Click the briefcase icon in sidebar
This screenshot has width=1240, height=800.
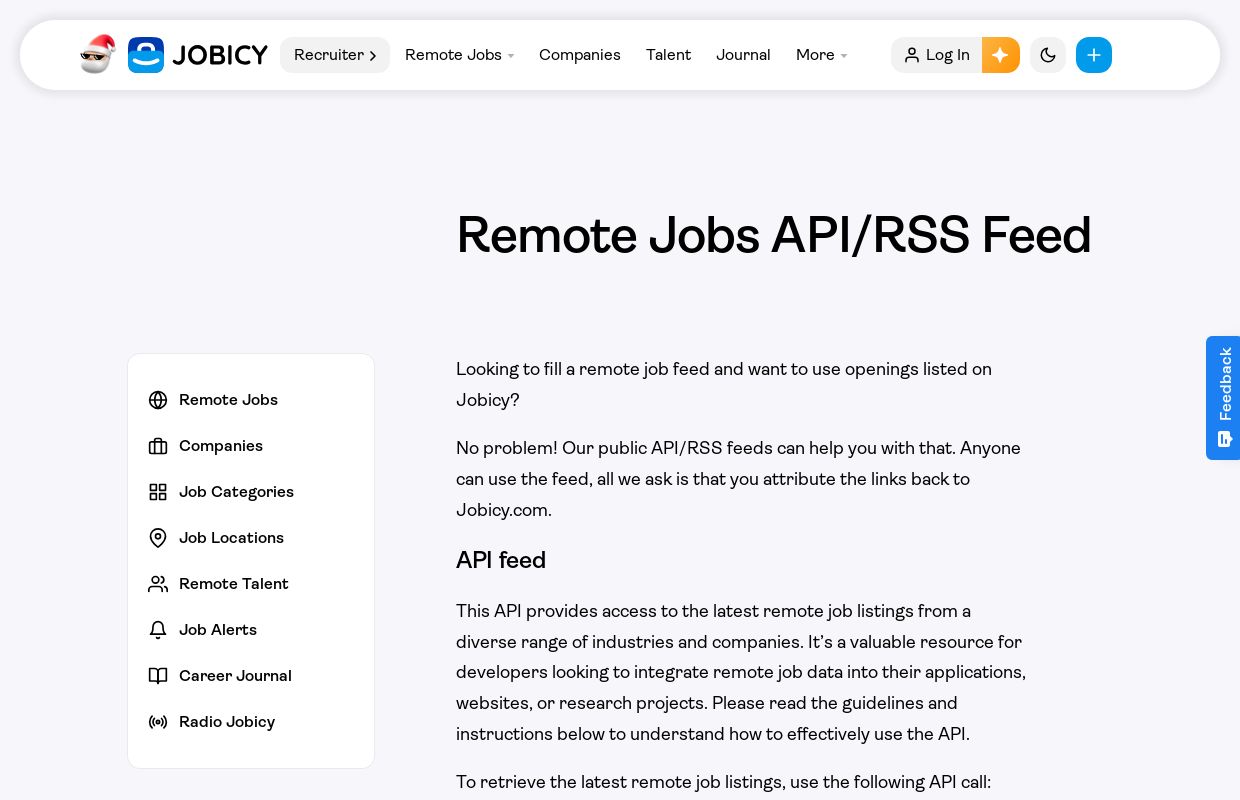click(158, 446)
